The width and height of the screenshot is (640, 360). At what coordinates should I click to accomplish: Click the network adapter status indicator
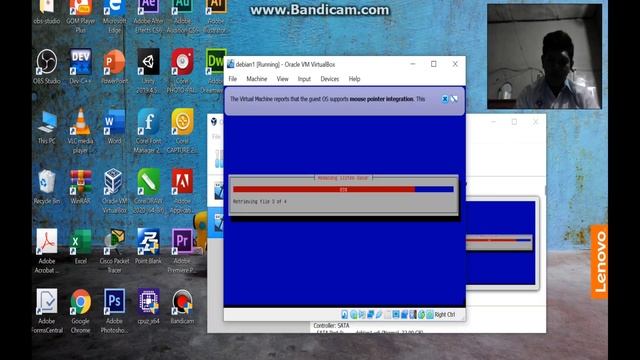coord(370,315)
